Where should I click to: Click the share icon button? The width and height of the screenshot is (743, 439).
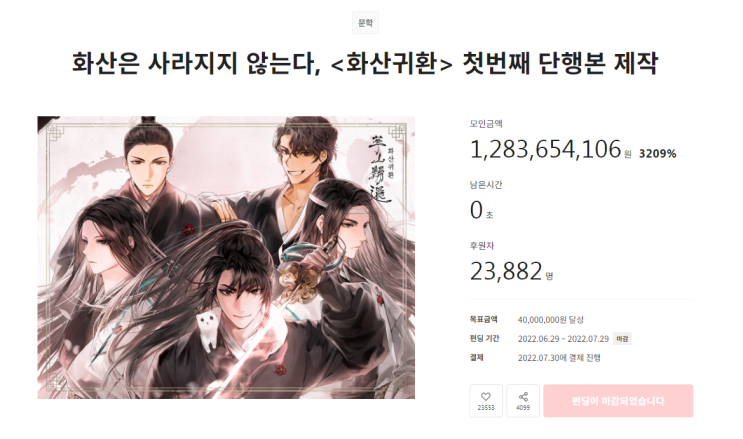(x=523, y=401)
